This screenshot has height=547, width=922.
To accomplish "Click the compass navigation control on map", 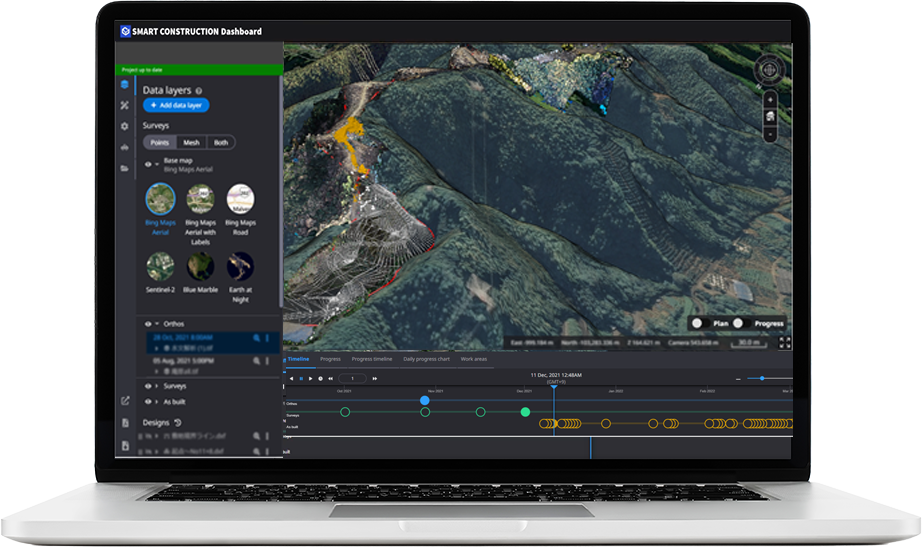I will pyautogui.click(x=769, y=70).
